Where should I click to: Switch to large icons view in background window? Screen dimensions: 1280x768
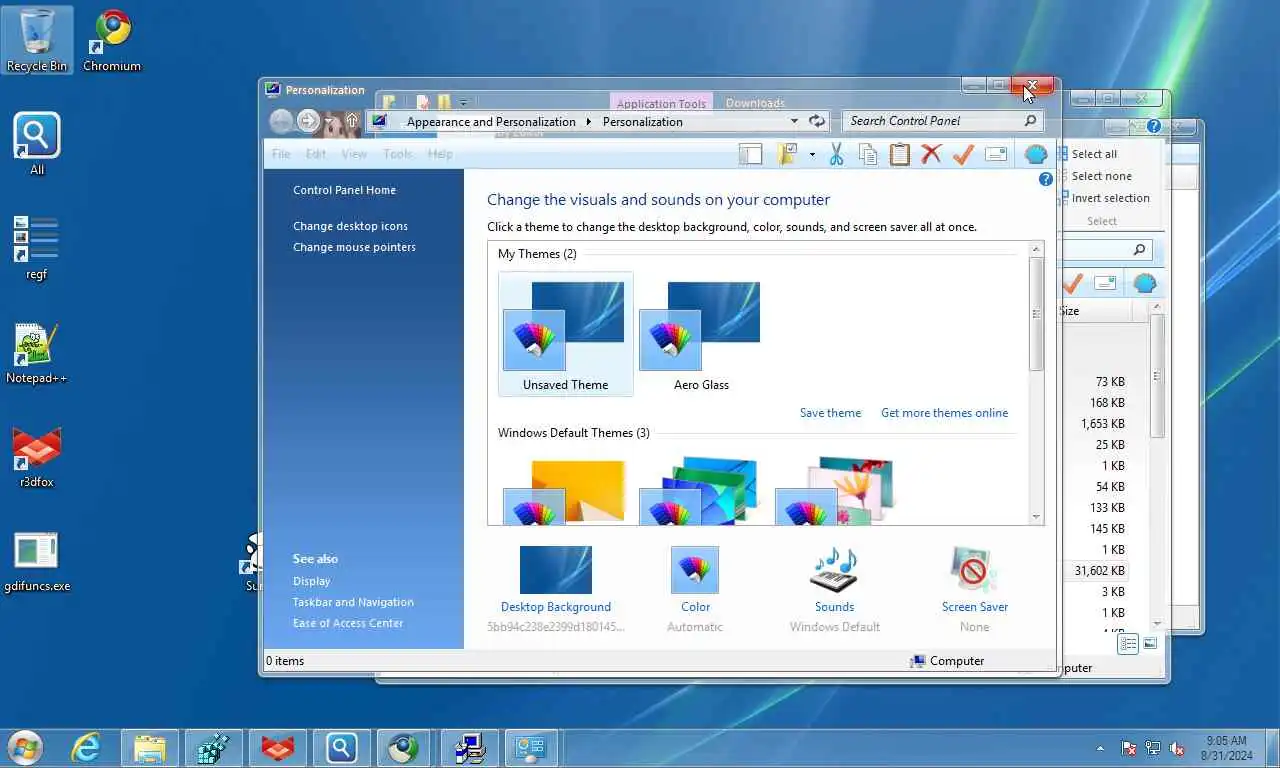[1150, 644]
